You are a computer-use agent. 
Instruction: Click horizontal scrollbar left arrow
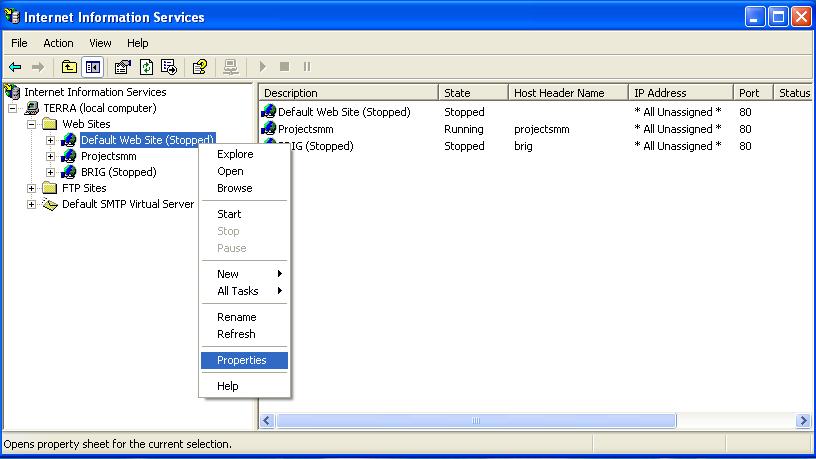(267, 420)
